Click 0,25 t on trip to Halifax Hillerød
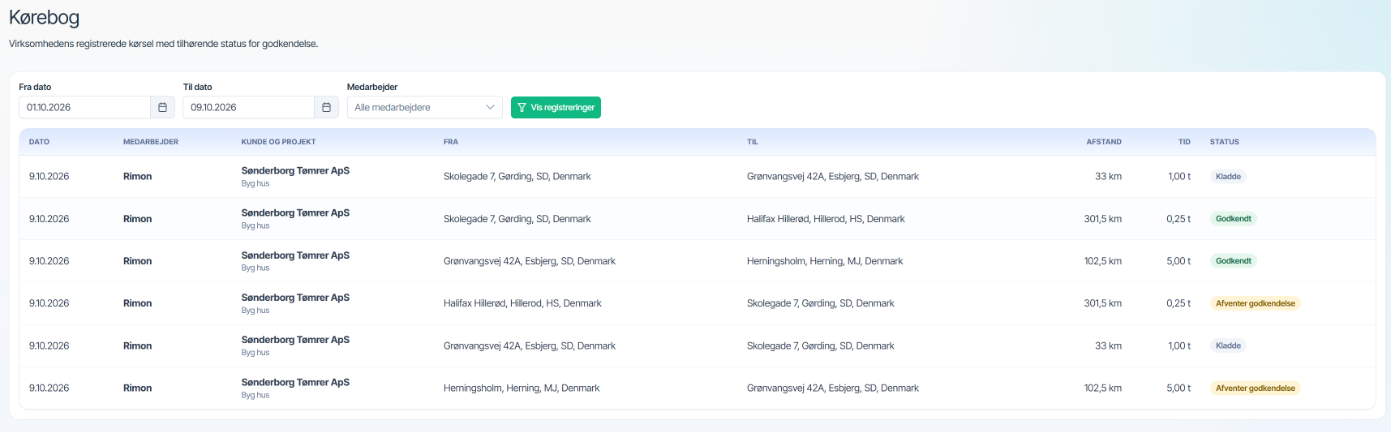 click(1178, 219)
